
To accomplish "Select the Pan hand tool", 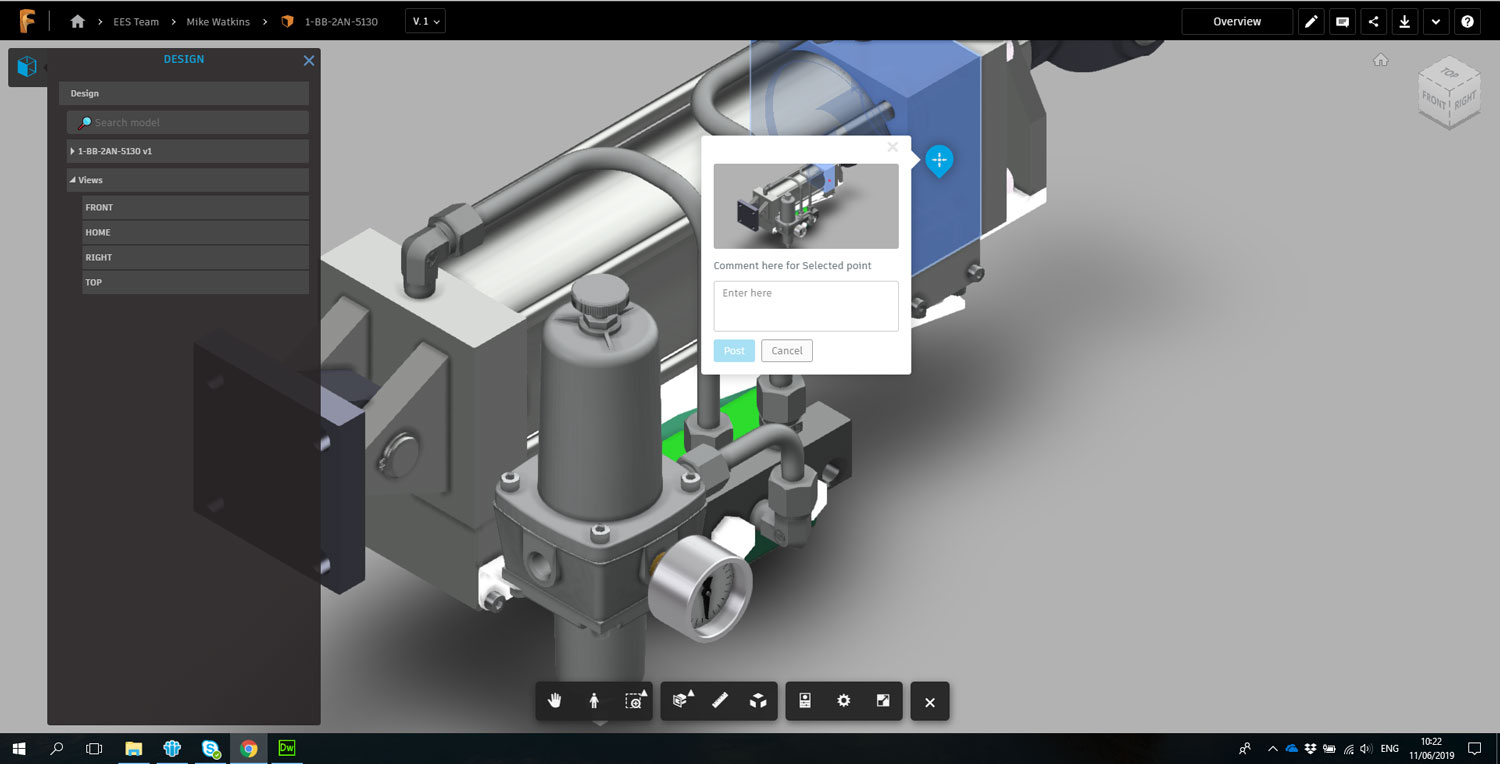I will point(555,701).
